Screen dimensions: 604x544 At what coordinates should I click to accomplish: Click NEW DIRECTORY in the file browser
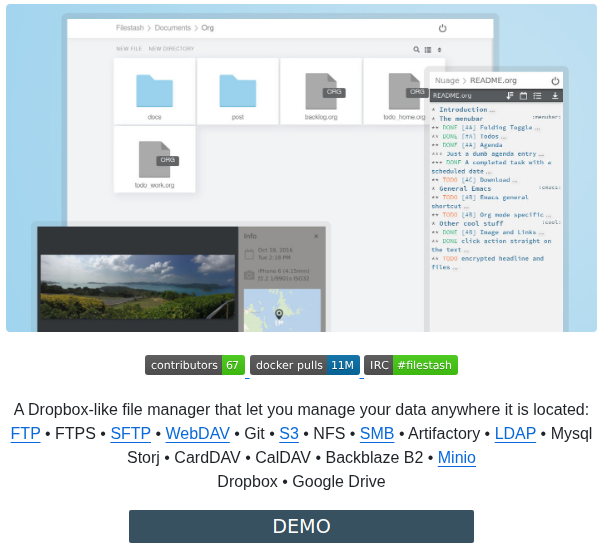pyautogui.click(x=171, y=49)
